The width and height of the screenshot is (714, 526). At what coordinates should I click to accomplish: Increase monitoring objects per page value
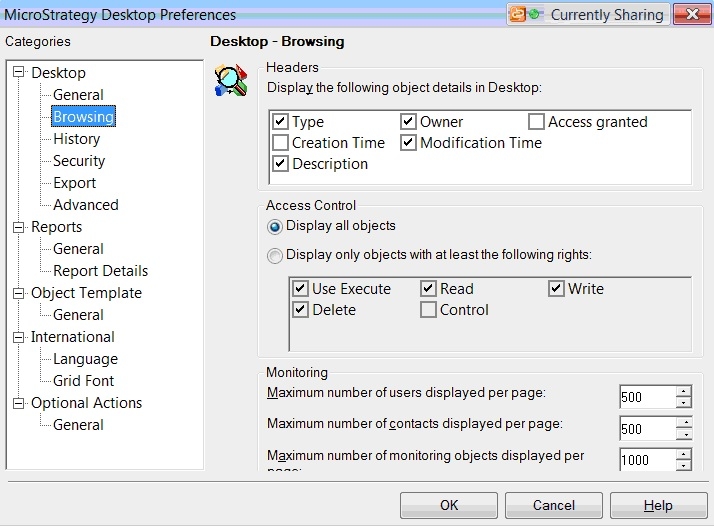[683, 455]
